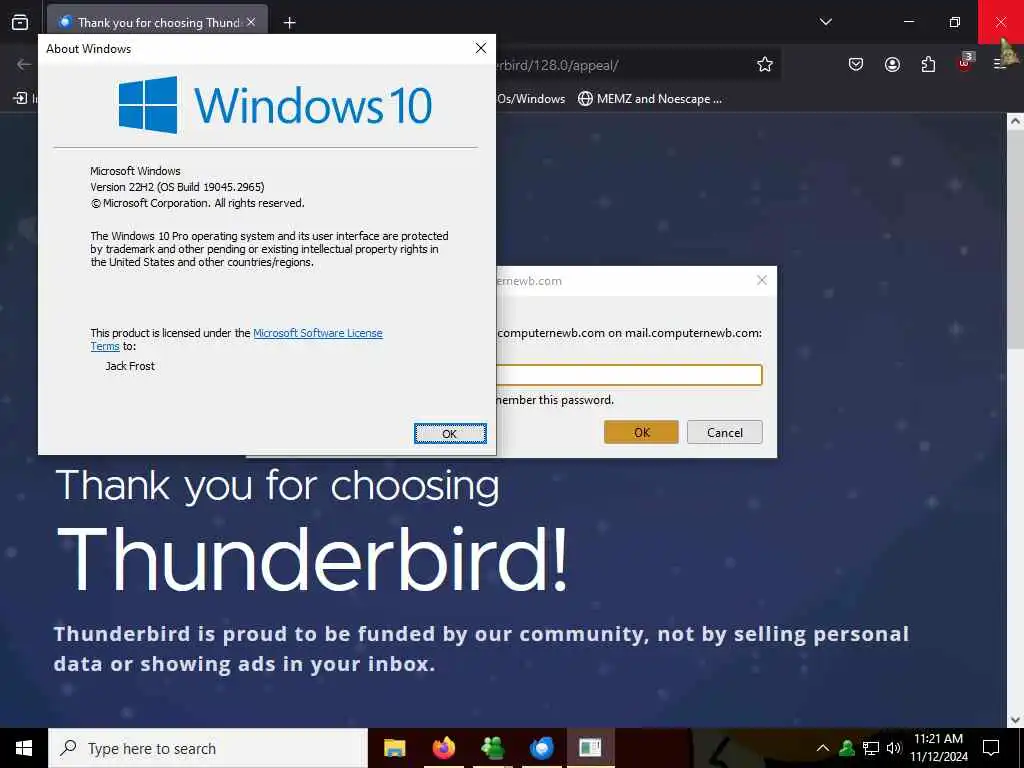Follow the Terms link in About Windows

click(x=105, y=346)
